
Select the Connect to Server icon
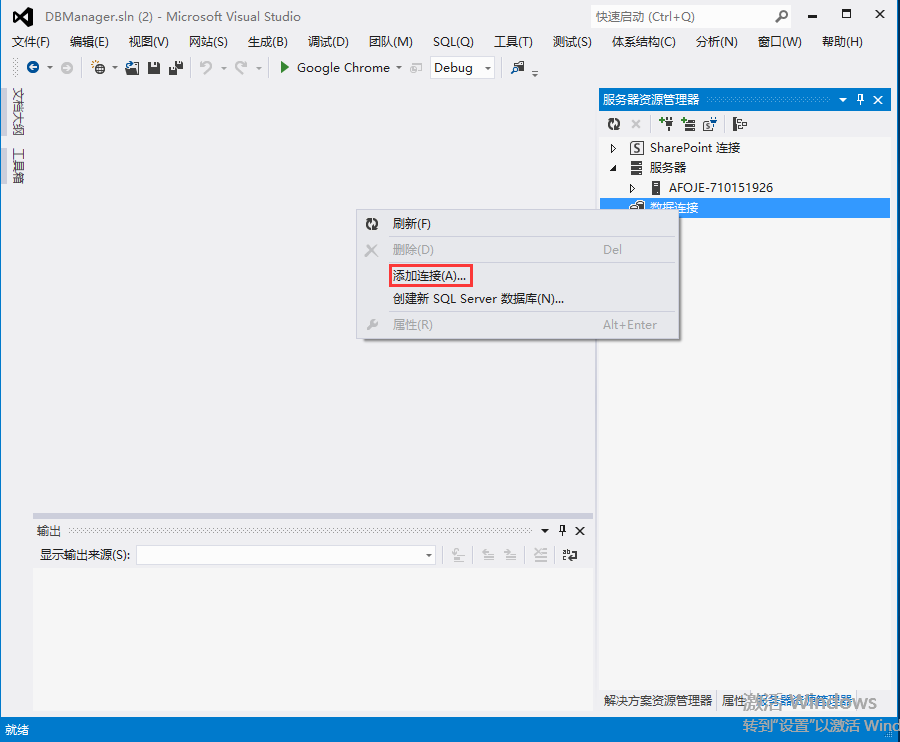click(x=687, y=124)
